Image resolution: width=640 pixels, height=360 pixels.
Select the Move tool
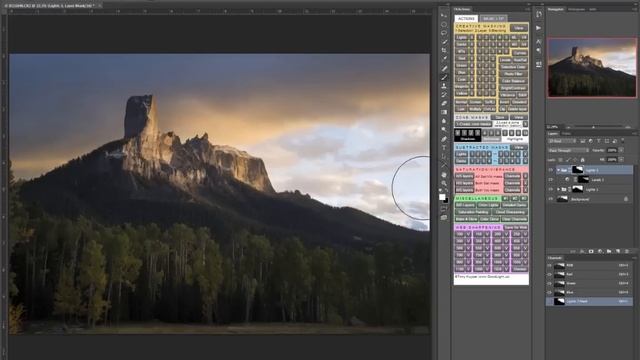(x=444, y=16)
